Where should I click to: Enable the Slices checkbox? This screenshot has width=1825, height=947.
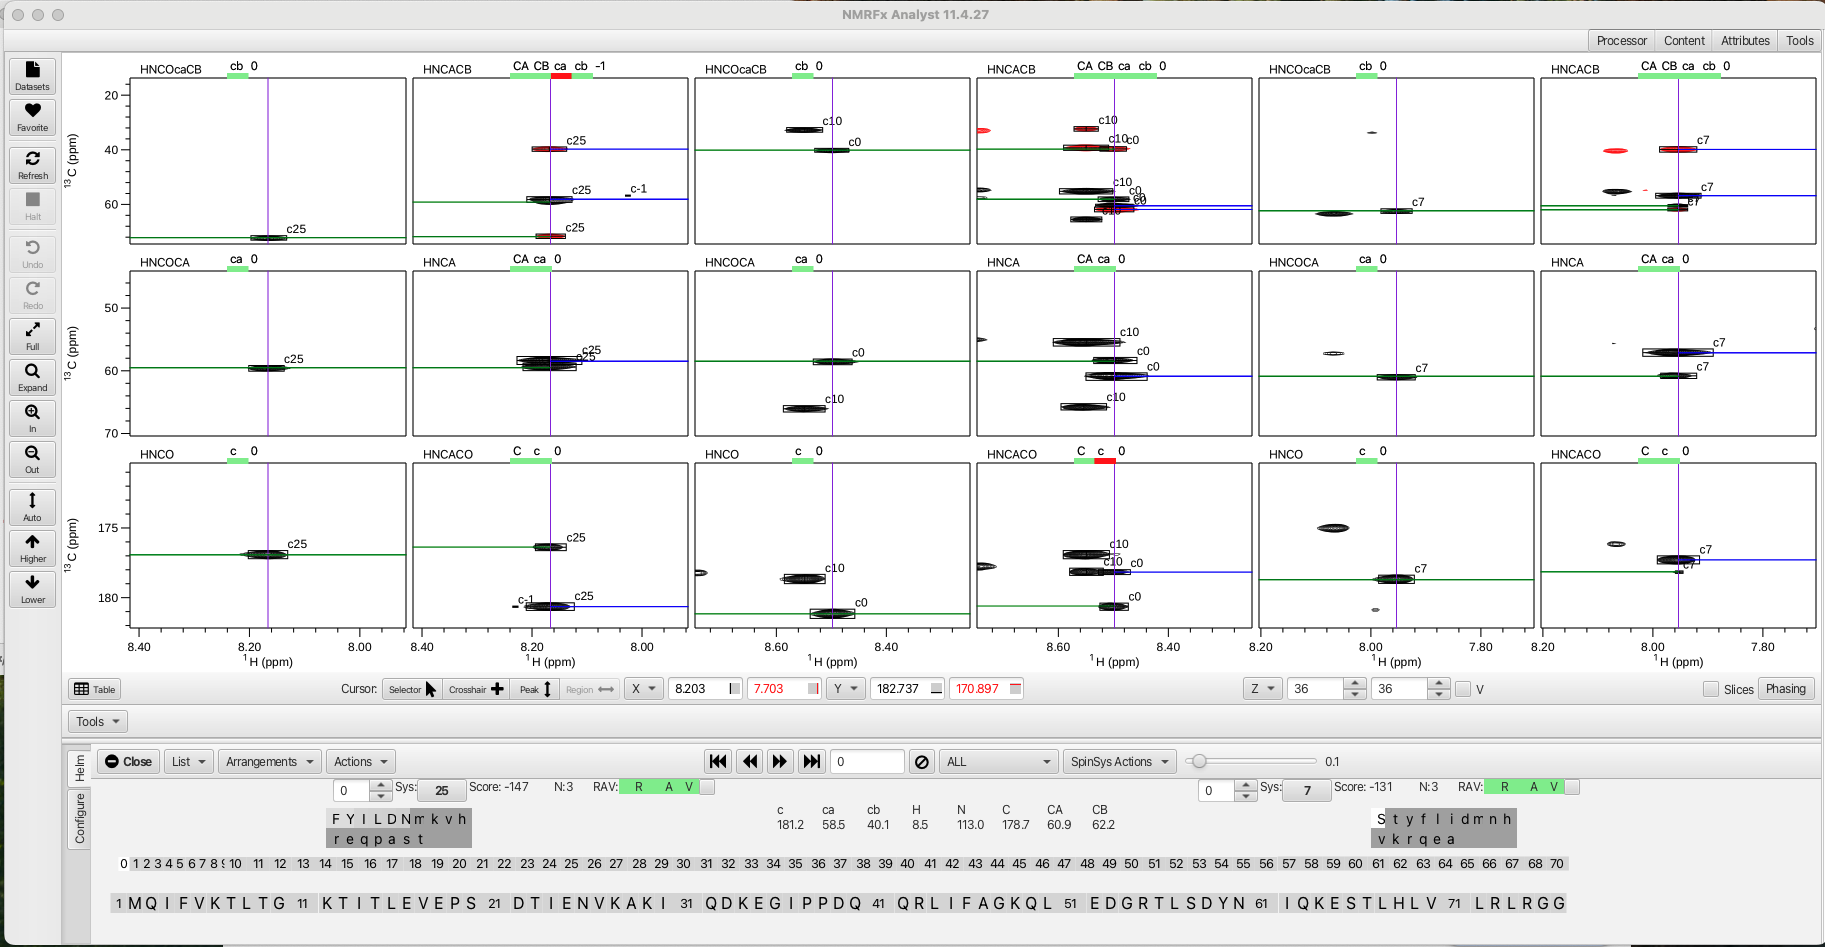(1711, 689)
